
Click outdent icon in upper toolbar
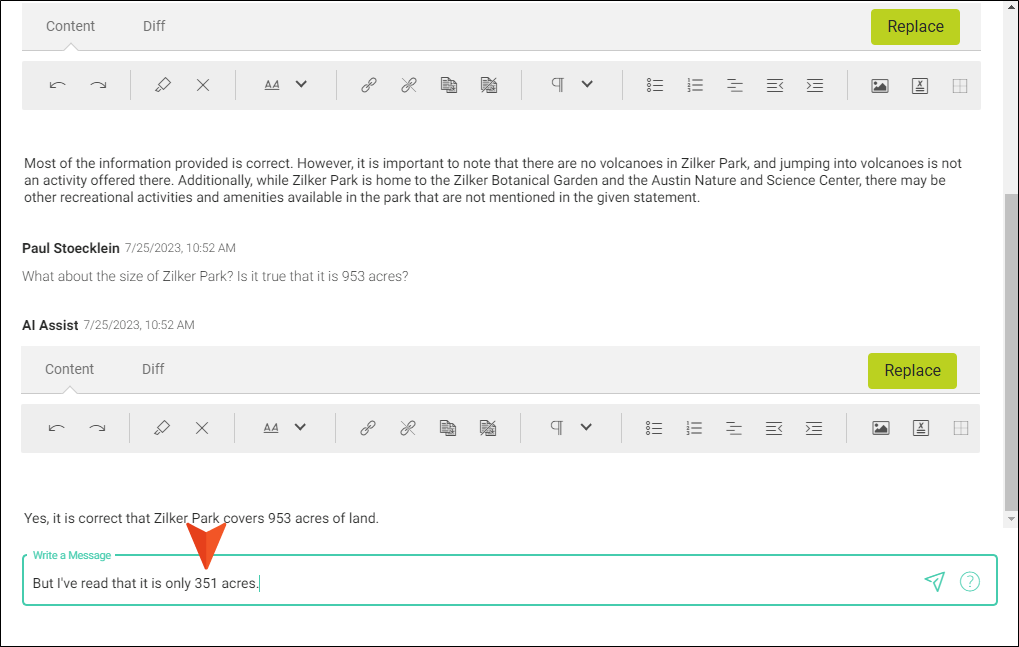click(x=775, y=85)
